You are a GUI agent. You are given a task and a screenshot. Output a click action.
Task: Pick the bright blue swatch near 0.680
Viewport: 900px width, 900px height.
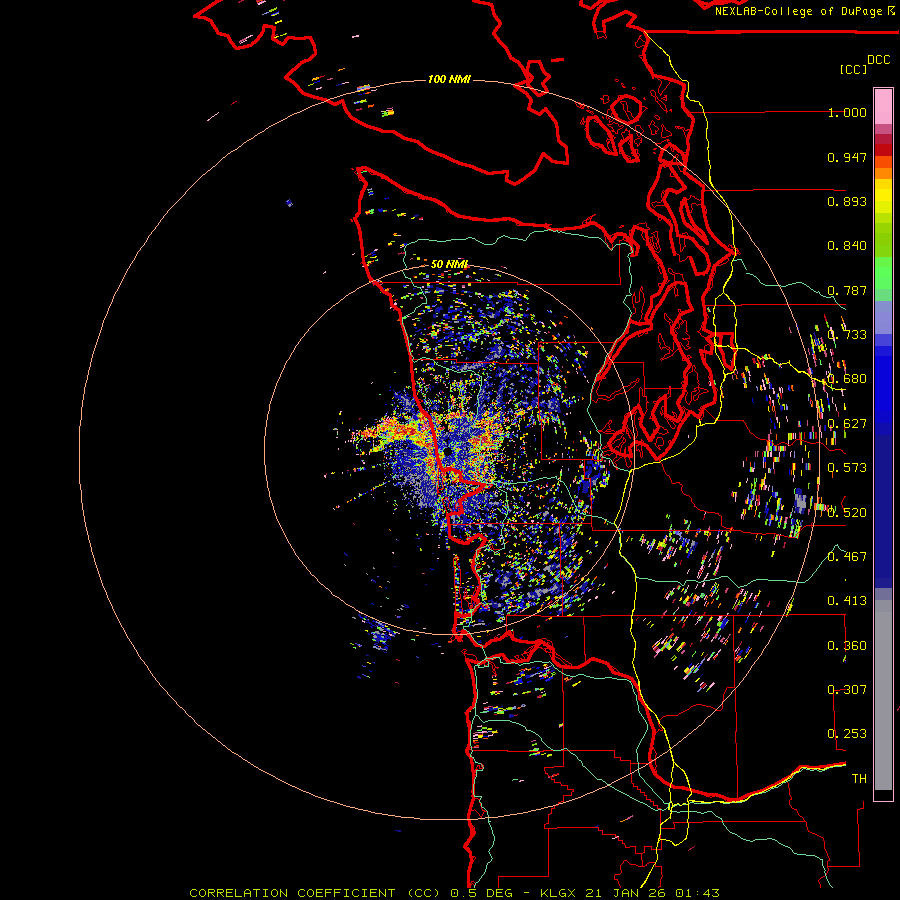pos(883,390)
